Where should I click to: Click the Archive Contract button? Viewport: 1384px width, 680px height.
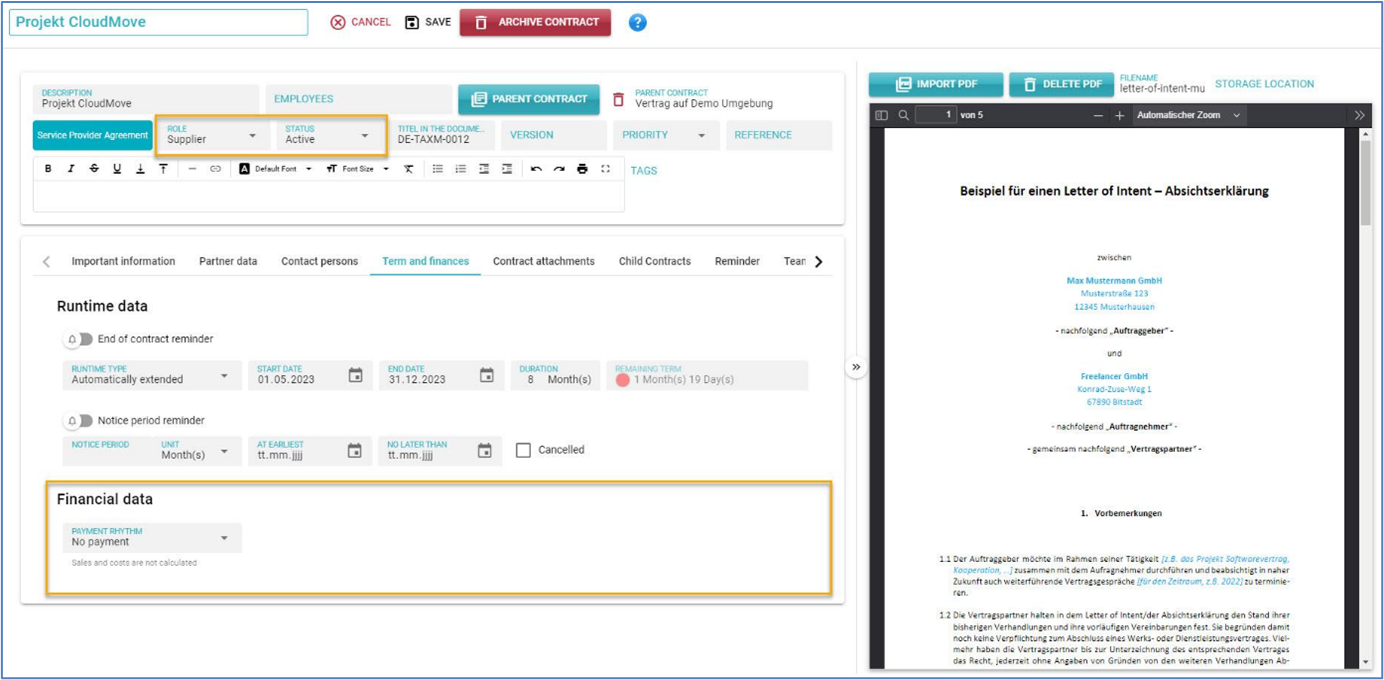click(535, 22)
